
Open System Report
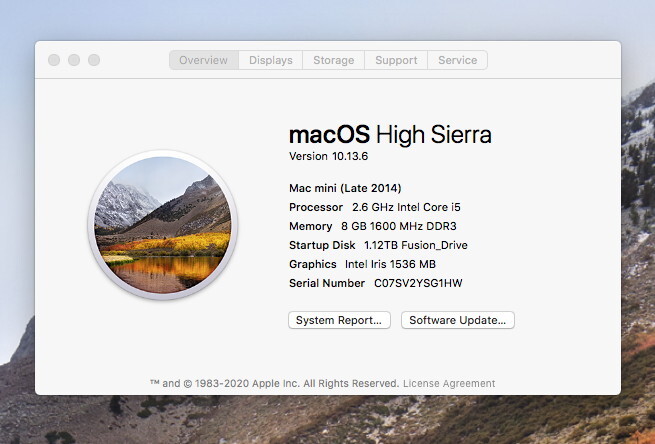pyautogui.click(x=339, y=320)
